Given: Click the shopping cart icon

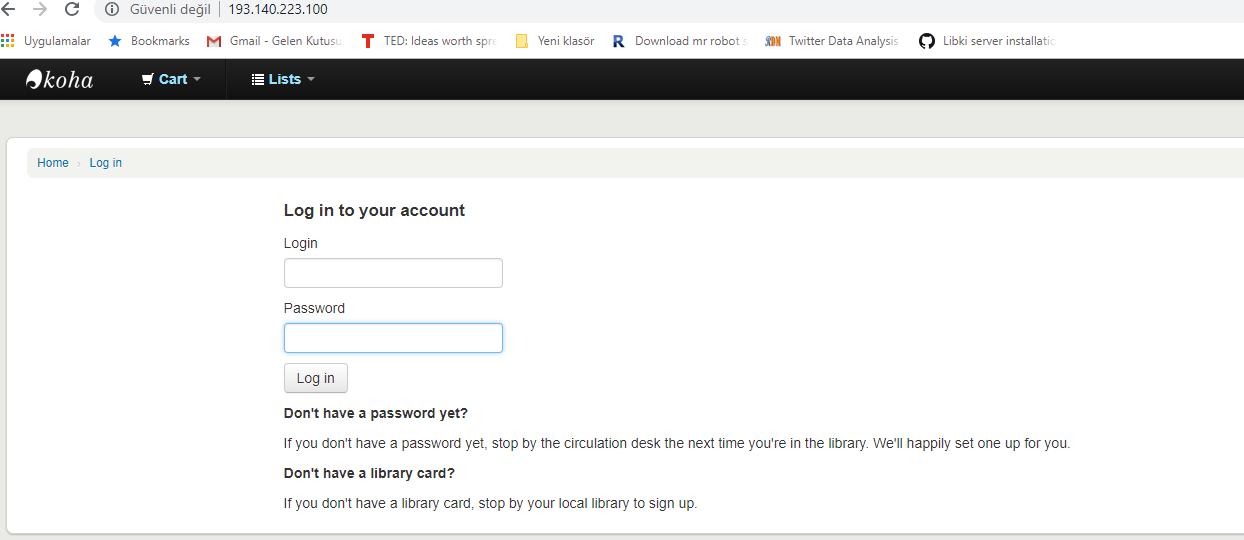Looking at the screenshot, I should tap(148, 79).
